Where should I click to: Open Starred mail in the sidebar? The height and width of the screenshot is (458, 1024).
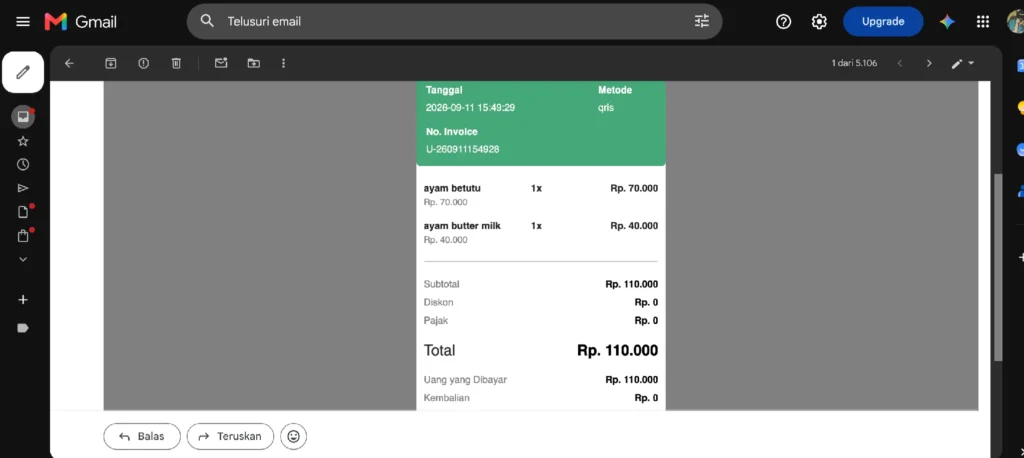pyautogui.click(x=23, y=141)
